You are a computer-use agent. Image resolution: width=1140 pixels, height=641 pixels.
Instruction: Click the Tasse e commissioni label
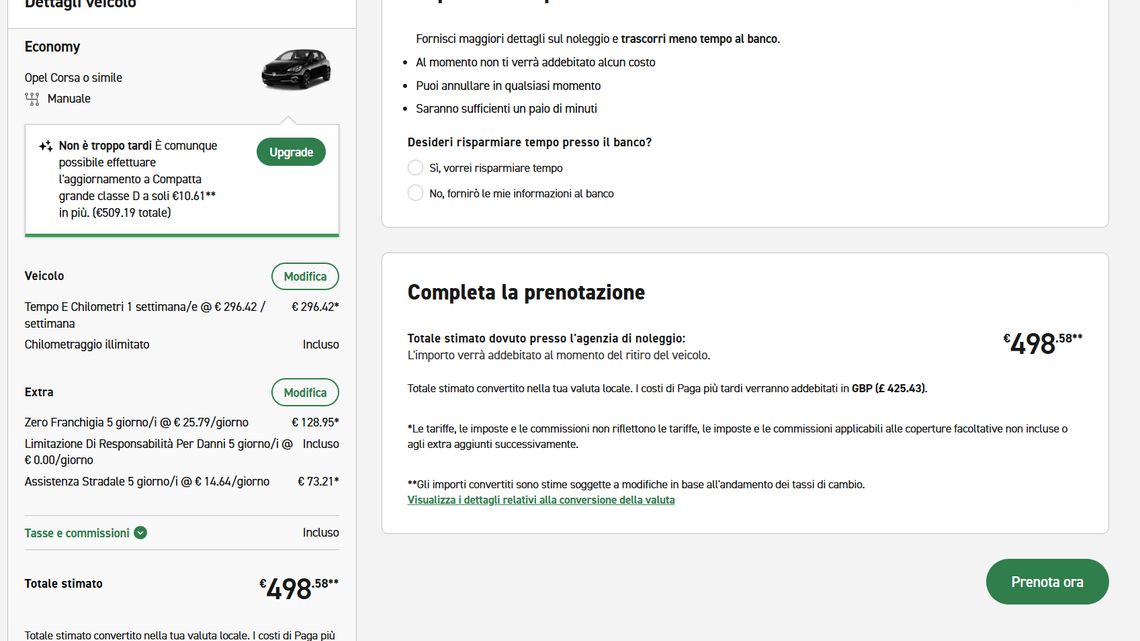77,533
